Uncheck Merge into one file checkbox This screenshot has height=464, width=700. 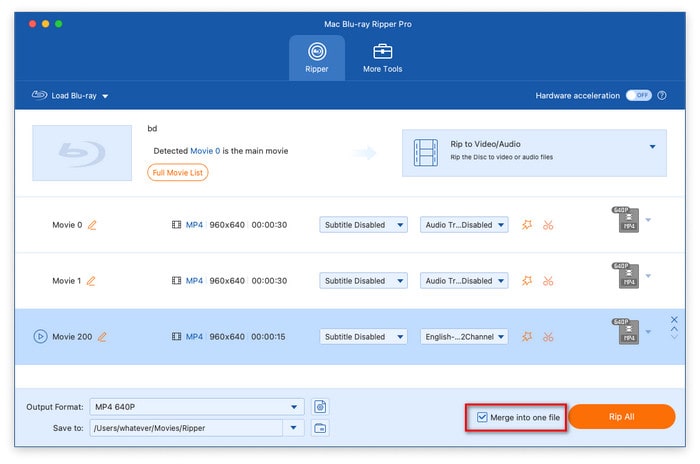click(x=483, y=417)
